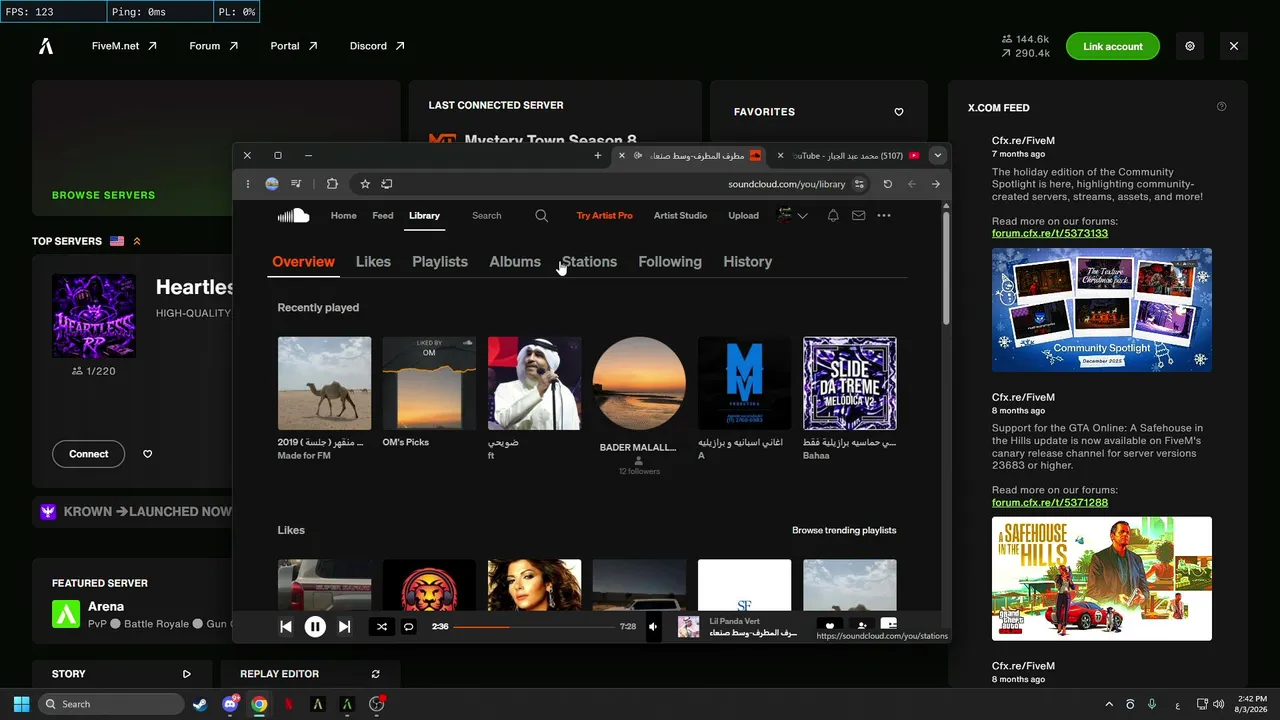Open the browser media control icon

pyautogui.click(x=296, y=184)
